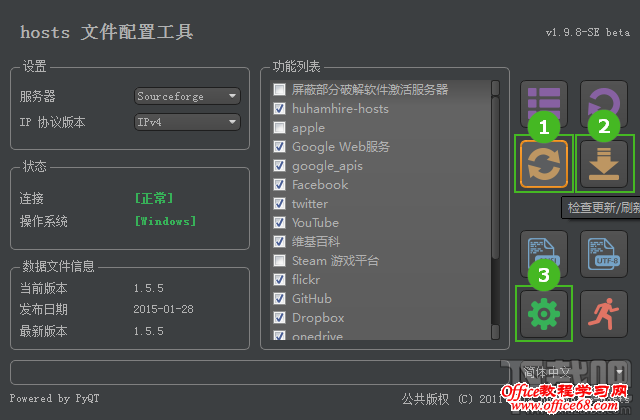Enable the 屏蔽部分破解软件激活服务器 checkbox

click(280, 89)
